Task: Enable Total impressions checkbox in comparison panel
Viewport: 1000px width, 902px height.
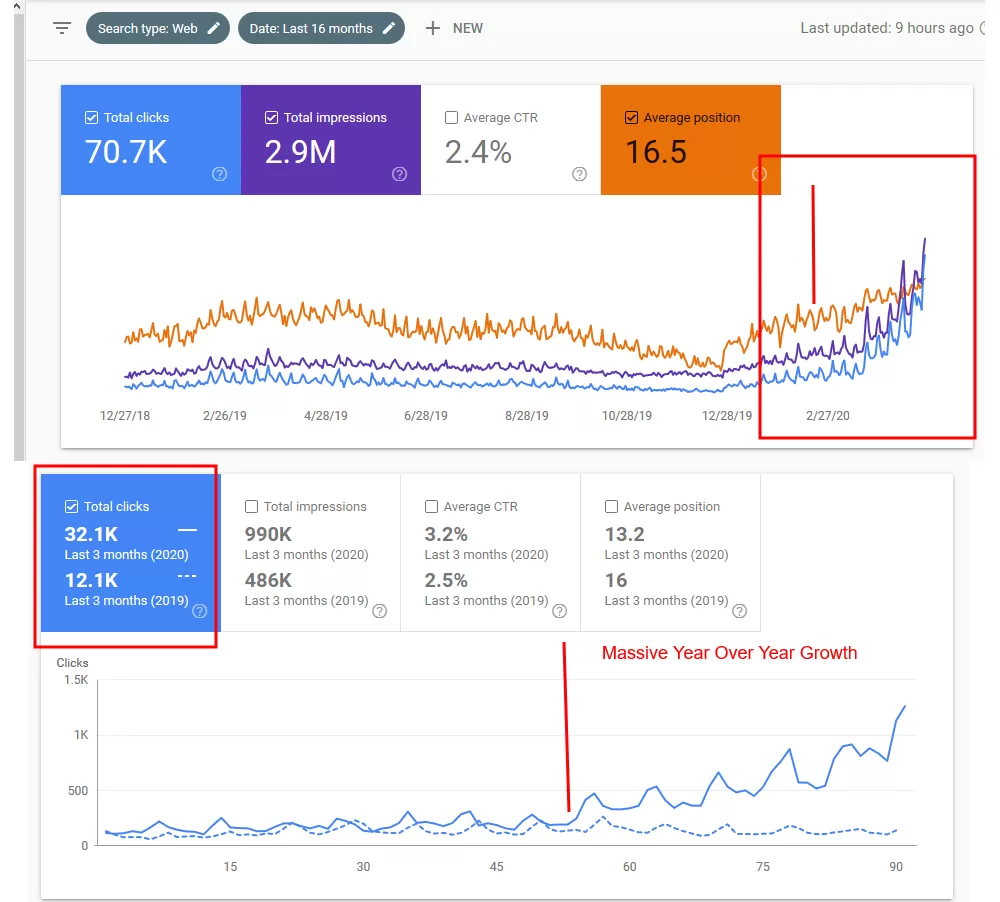Action: [252, 507]
